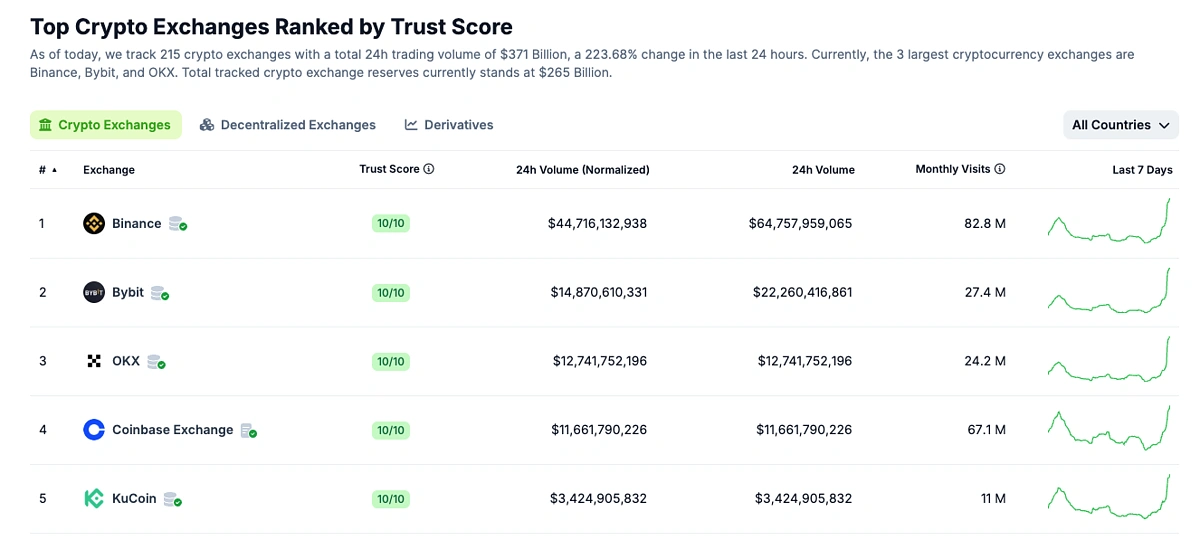Switch to the Decentralized Exchanges tab
Image resolution: width=1200 pixels, height=540 pixels.
tap(288, 125)
